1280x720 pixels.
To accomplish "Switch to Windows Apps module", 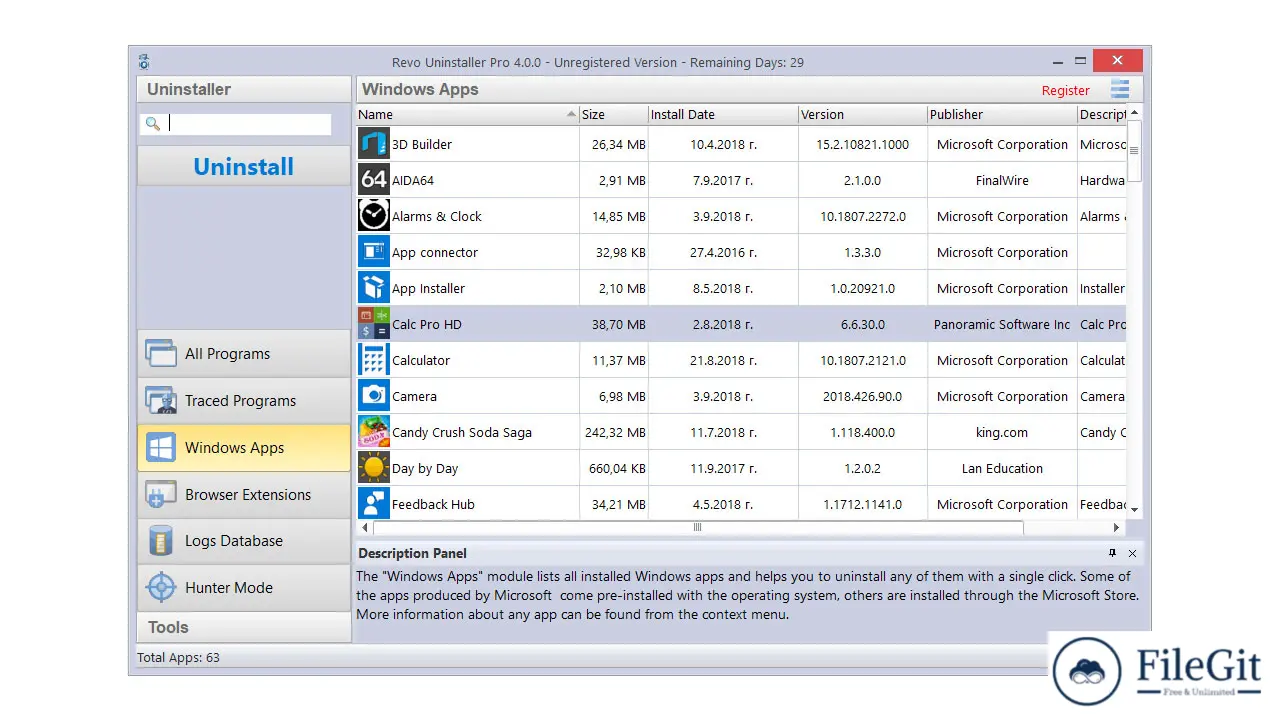I will pyautogui.click(x=244, y=447).
